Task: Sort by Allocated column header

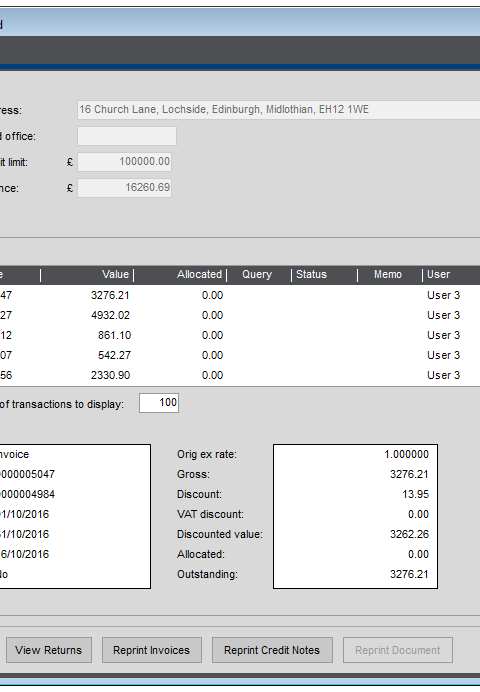Action: point(180,275)
